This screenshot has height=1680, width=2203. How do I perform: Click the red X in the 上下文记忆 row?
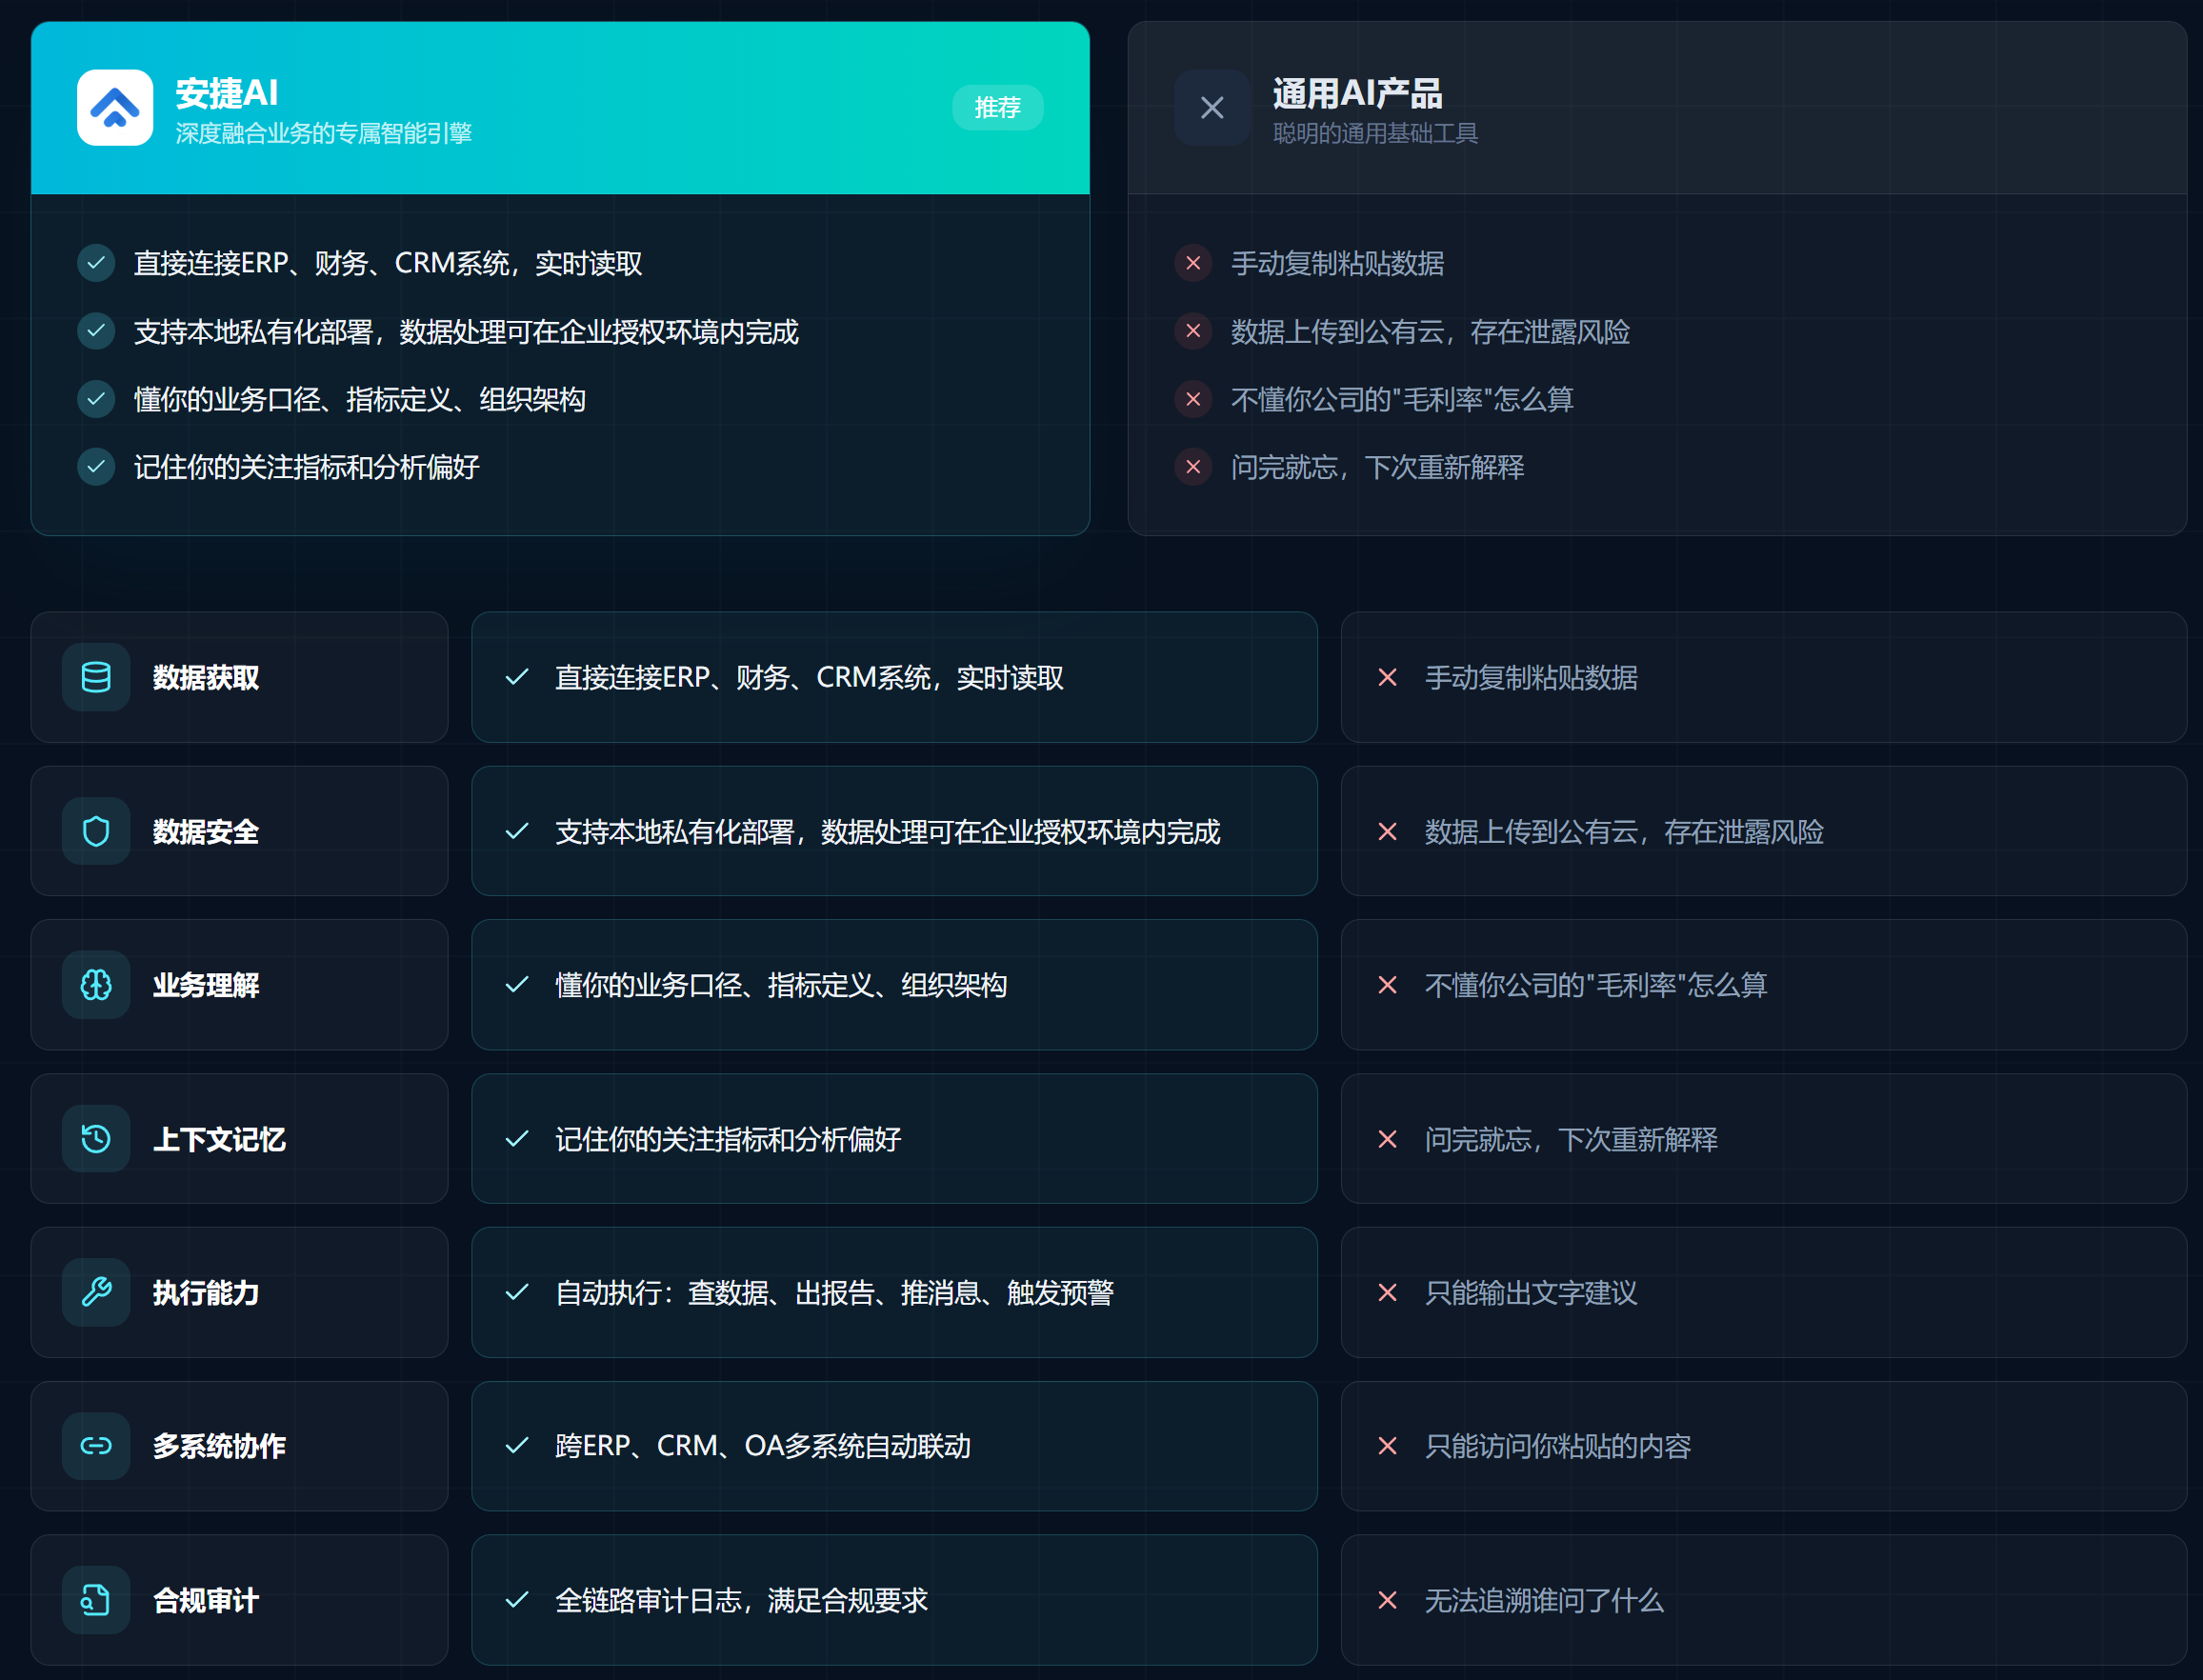[1387, 1139]
